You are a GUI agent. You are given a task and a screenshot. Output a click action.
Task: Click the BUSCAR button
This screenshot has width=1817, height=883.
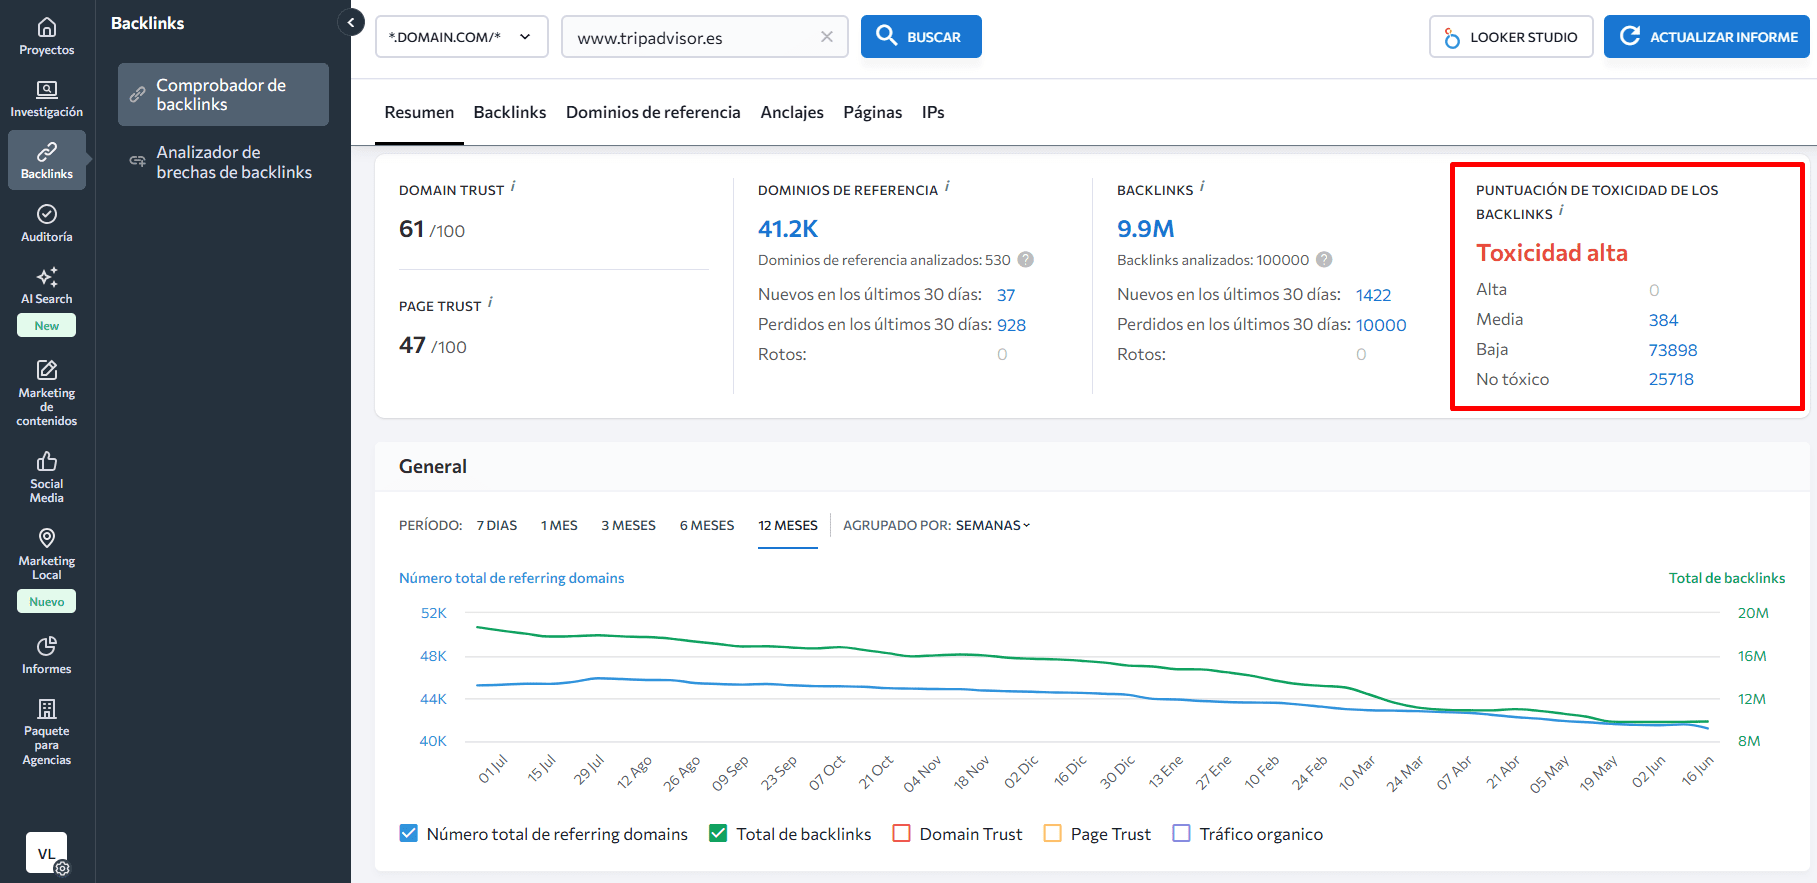[x=921, y=37]
